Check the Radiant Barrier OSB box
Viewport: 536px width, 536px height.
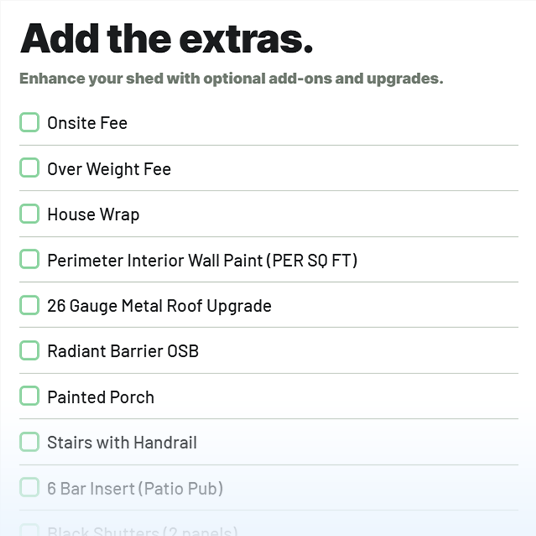click(29, 350)
